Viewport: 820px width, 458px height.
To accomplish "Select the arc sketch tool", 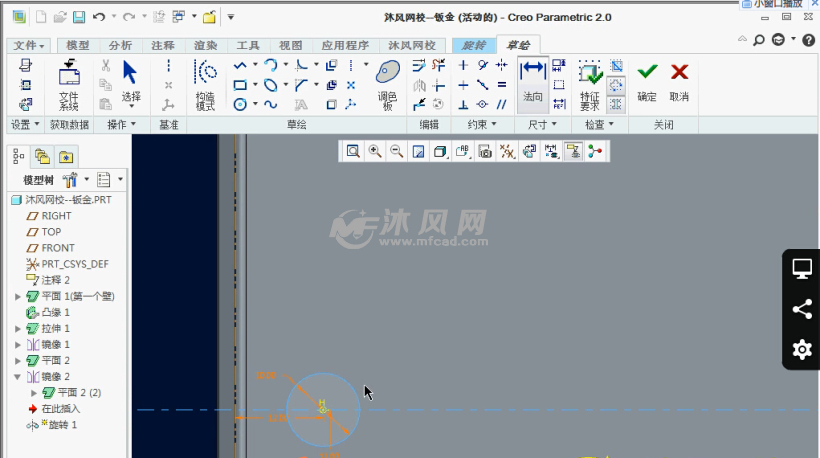I will [270, 65].
